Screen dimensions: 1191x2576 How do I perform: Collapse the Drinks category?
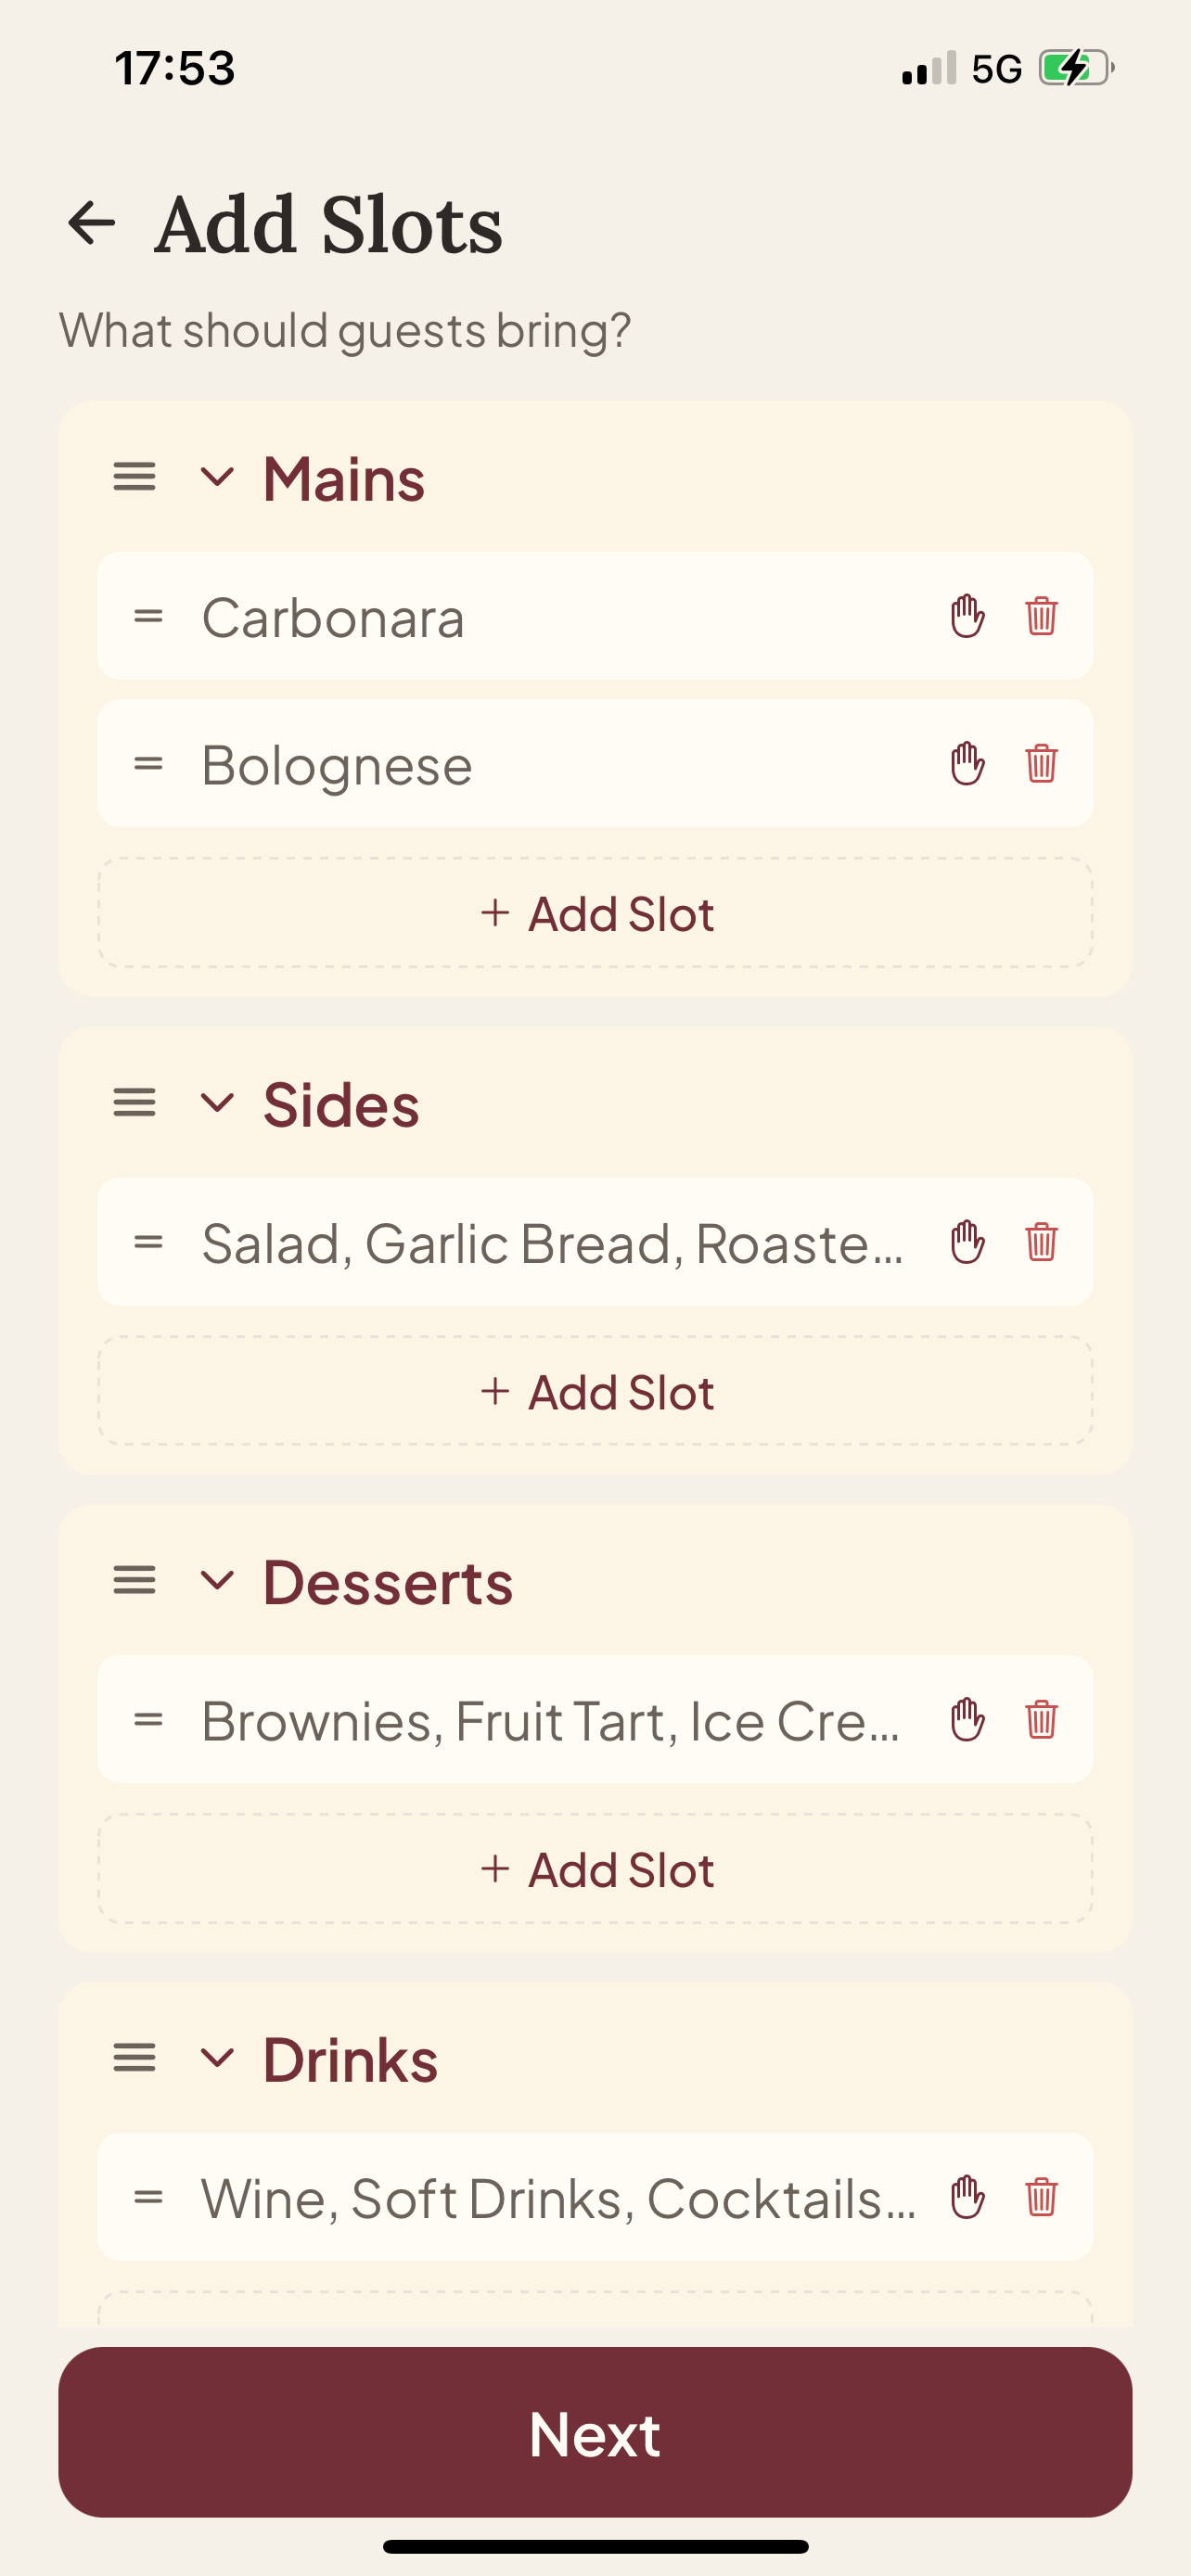pos(217,2058)
